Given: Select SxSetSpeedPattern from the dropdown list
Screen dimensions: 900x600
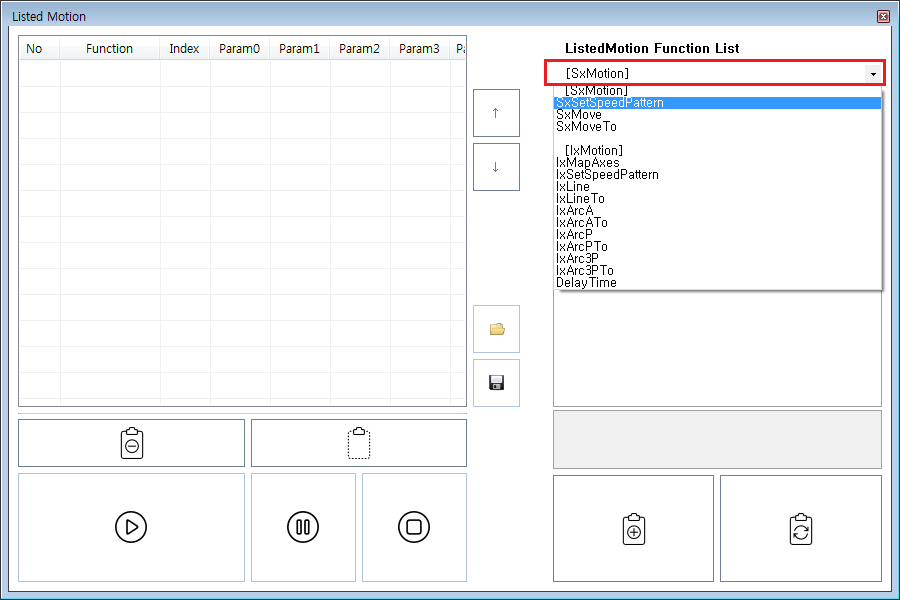Looking at the screenshot, I should coord(610,103).
